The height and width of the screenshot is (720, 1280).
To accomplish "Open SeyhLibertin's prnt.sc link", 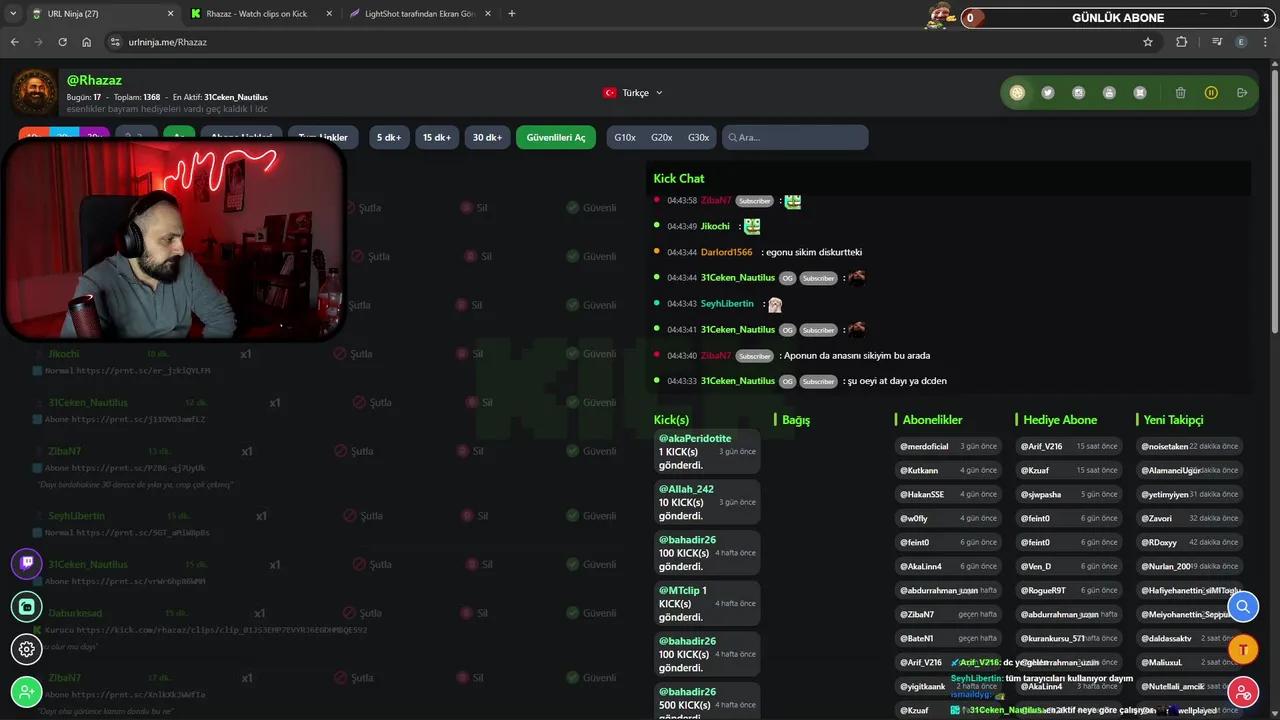I will click(143, 533).
